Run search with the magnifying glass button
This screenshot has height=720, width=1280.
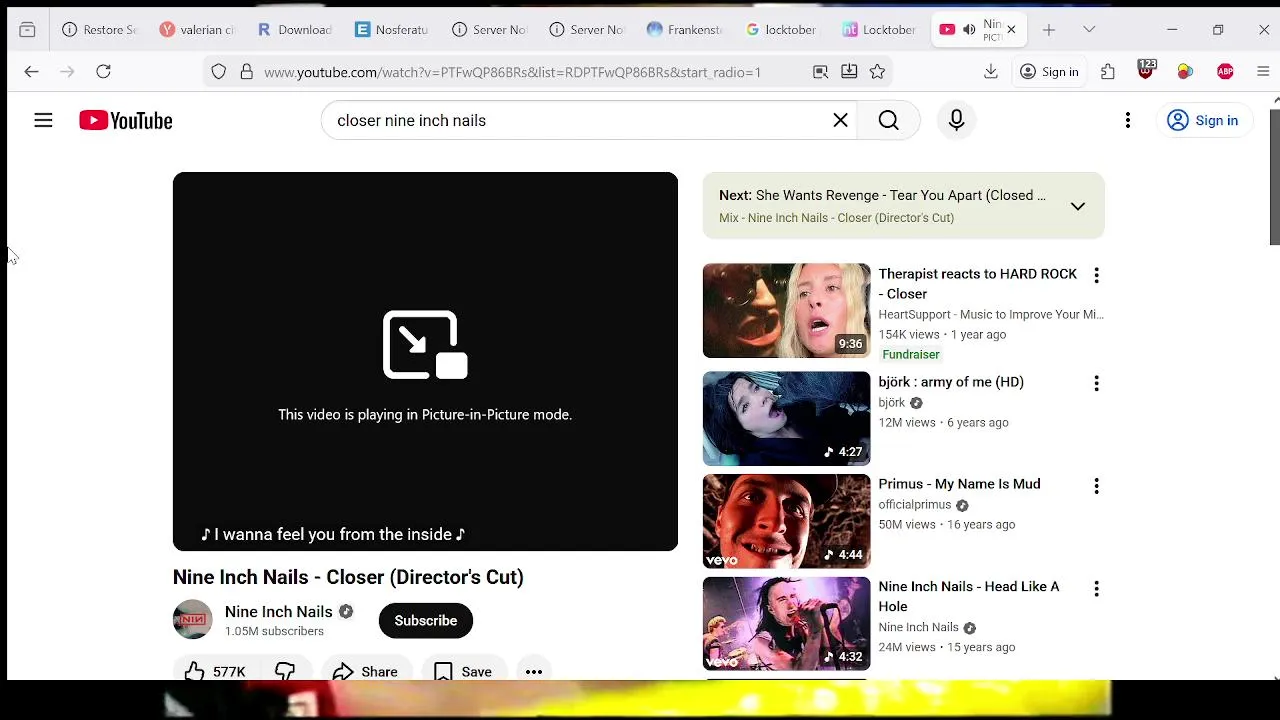click(x=888, y=120)
